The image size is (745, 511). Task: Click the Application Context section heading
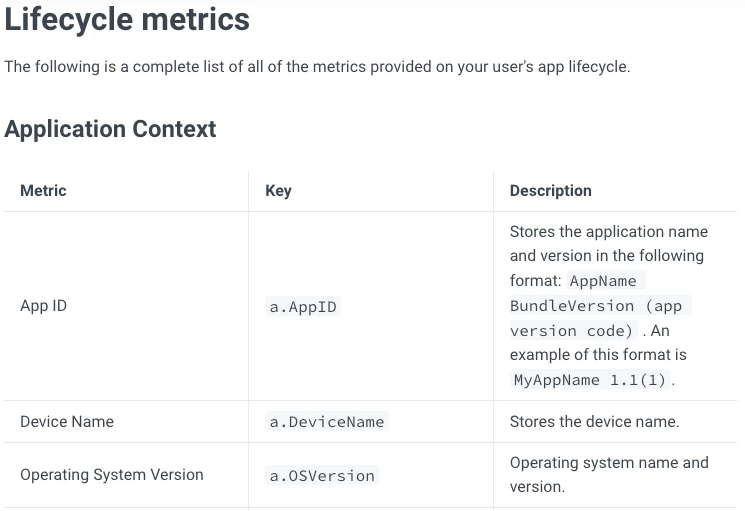click(x=110, y=129)
